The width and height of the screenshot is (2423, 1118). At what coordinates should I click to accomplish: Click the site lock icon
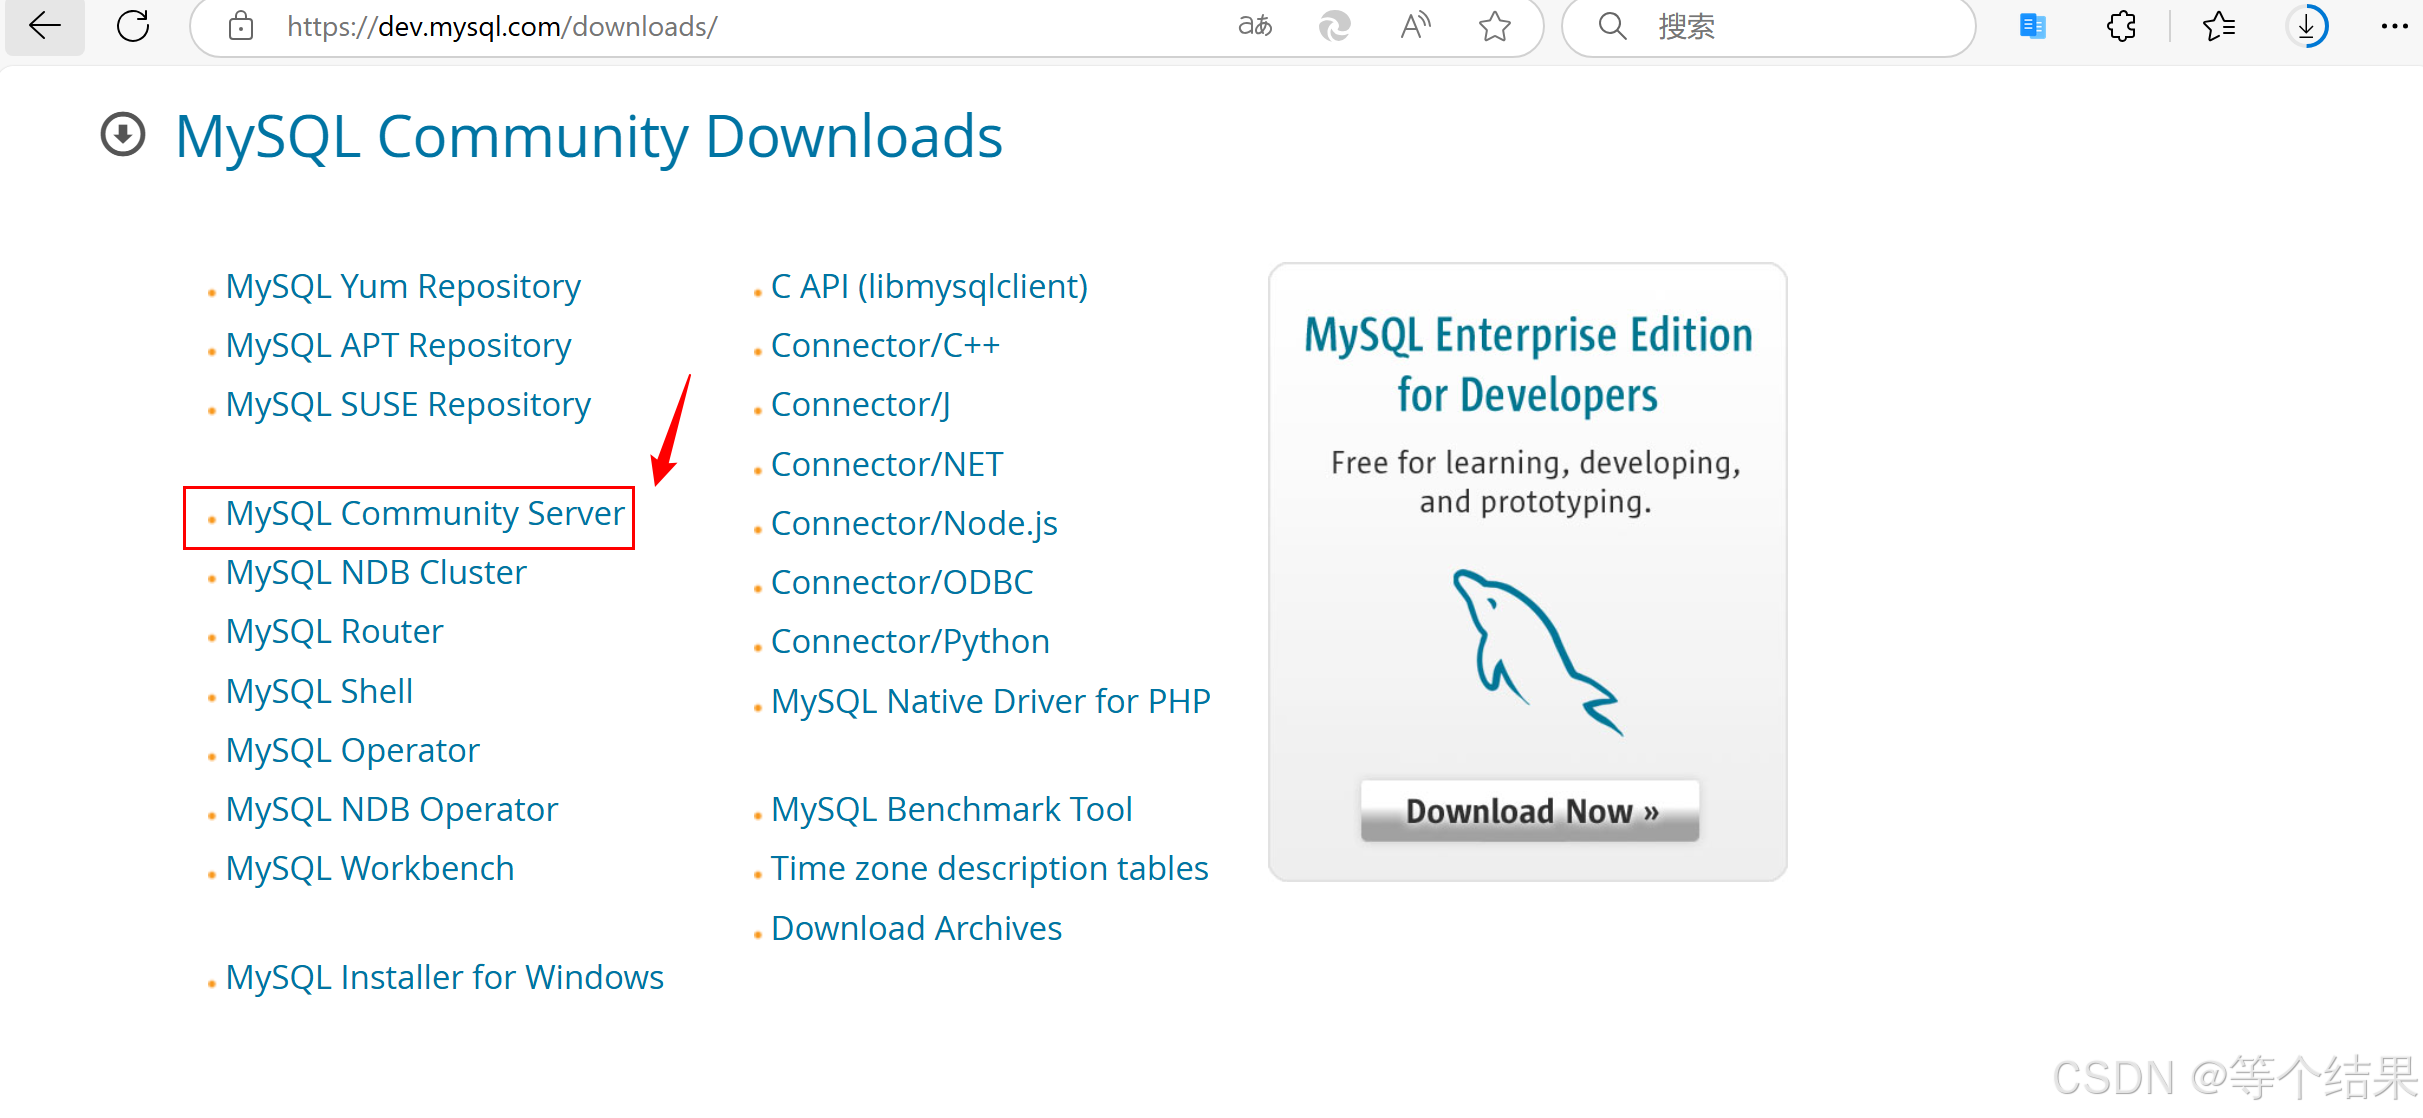(241, 26)
